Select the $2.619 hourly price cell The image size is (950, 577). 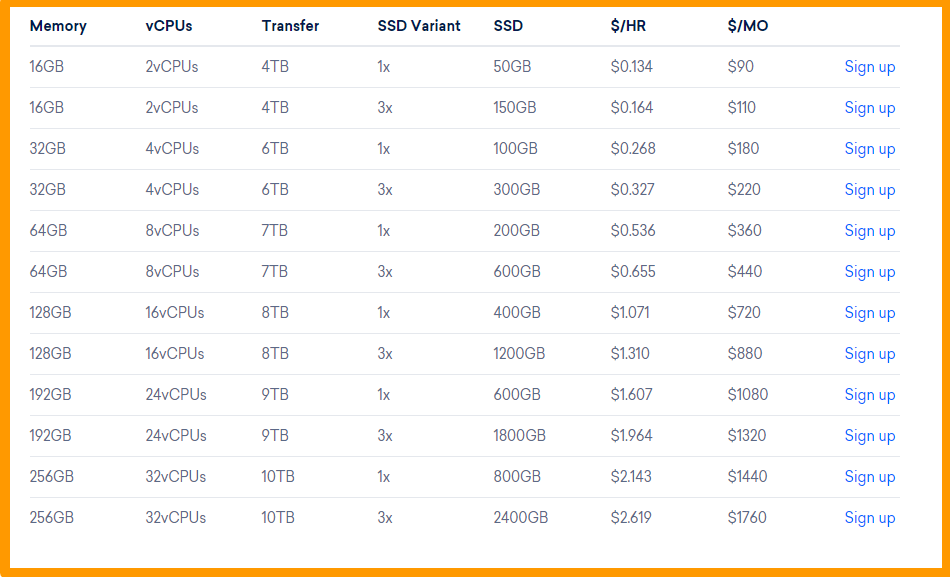tap(632, 517)
